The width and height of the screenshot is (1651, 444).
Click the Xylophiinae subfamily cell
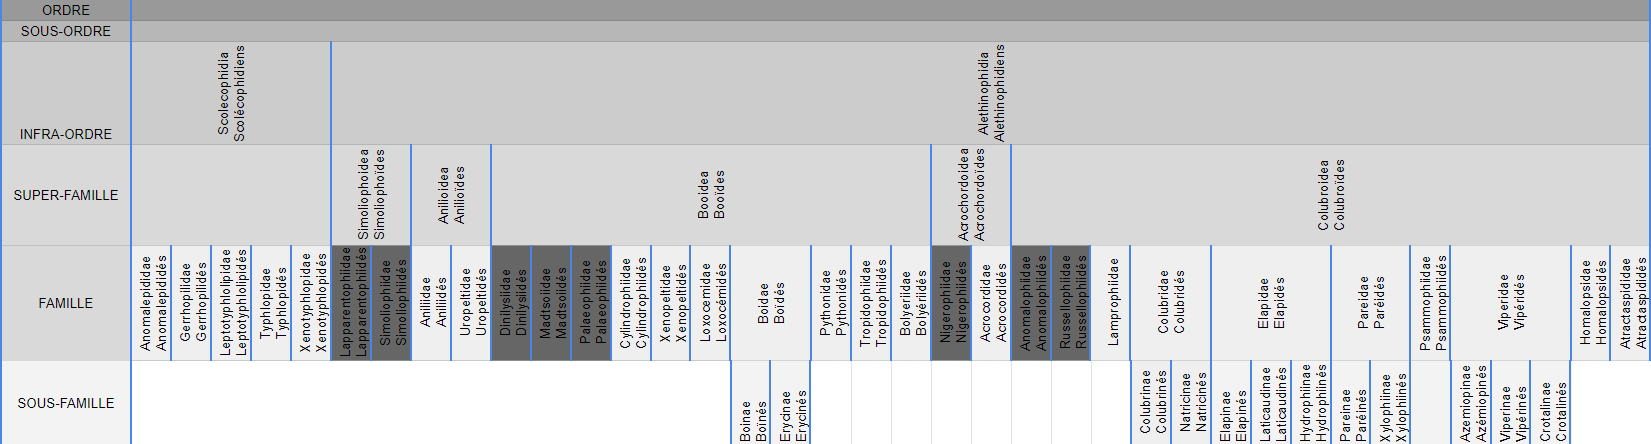click(x=1391, y=403)
